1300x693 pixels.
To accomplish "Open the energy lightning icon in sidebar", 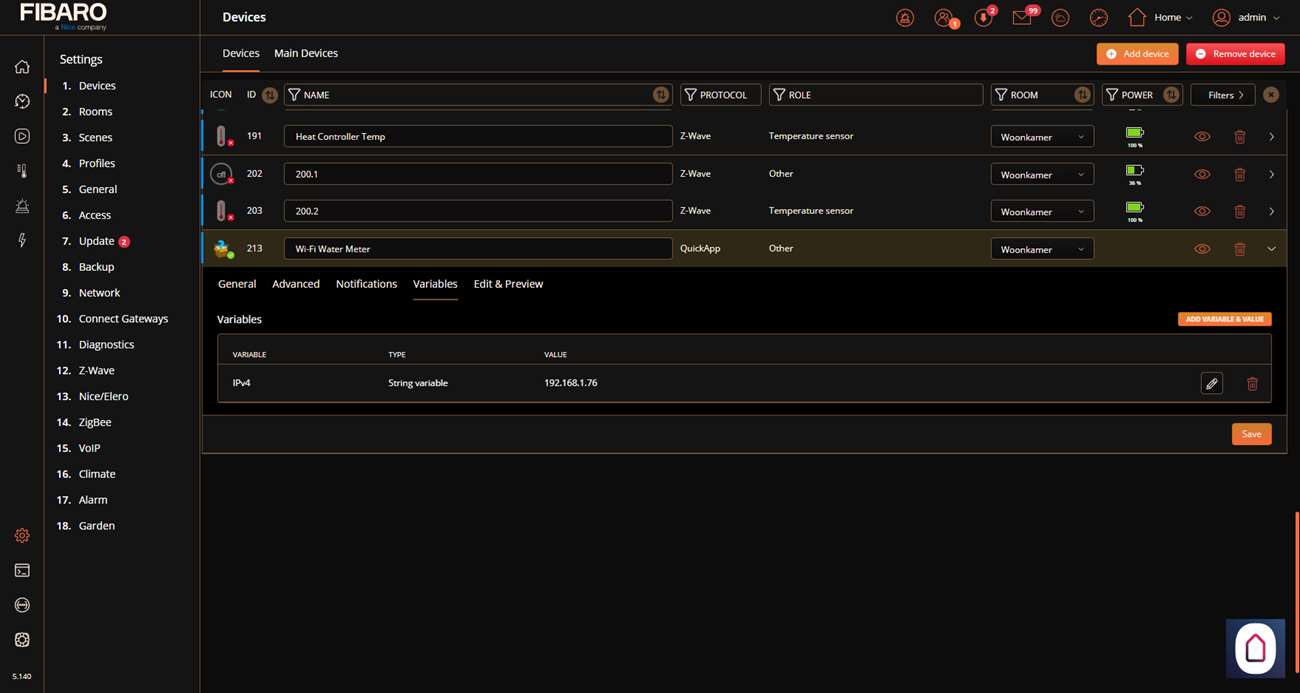I will click(22, 240).
